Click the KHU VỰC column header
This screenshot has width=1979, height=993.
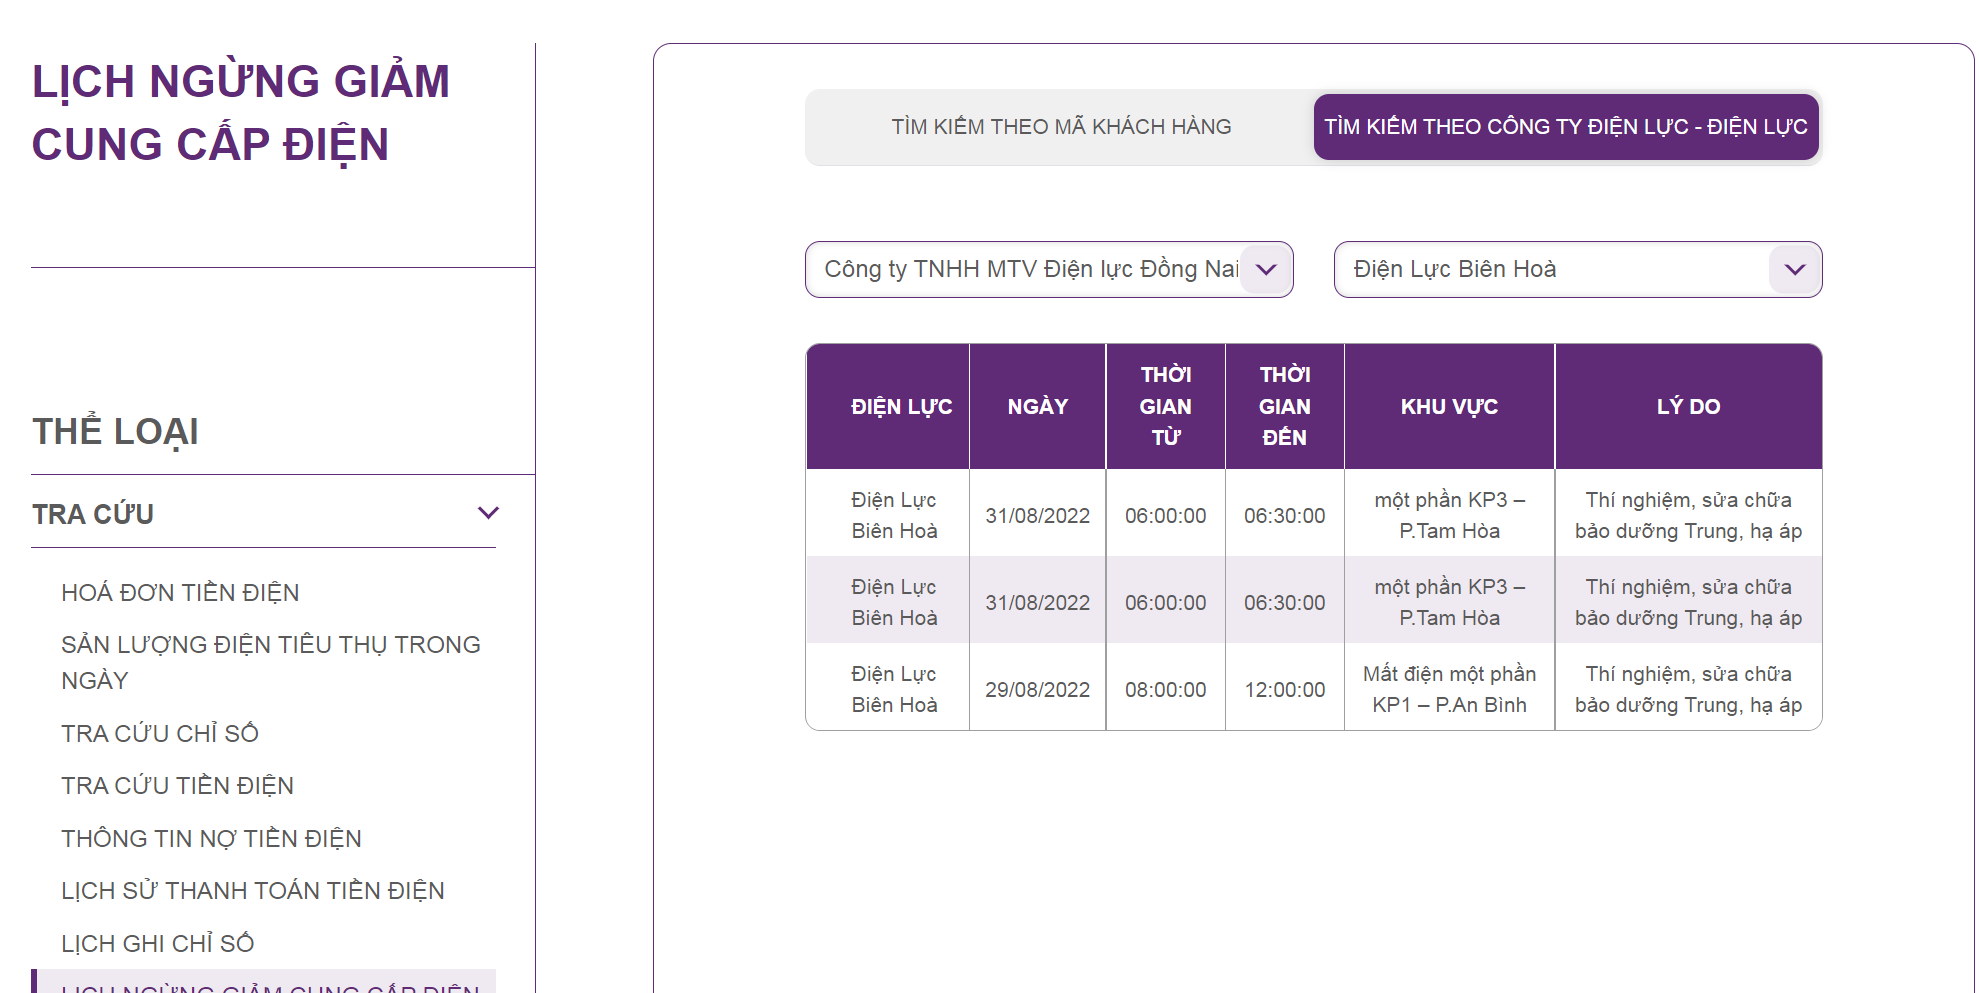1448,406
